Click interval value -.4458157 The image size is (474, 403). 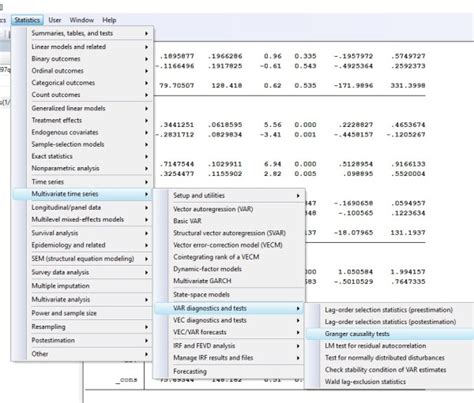pos(353,135)
